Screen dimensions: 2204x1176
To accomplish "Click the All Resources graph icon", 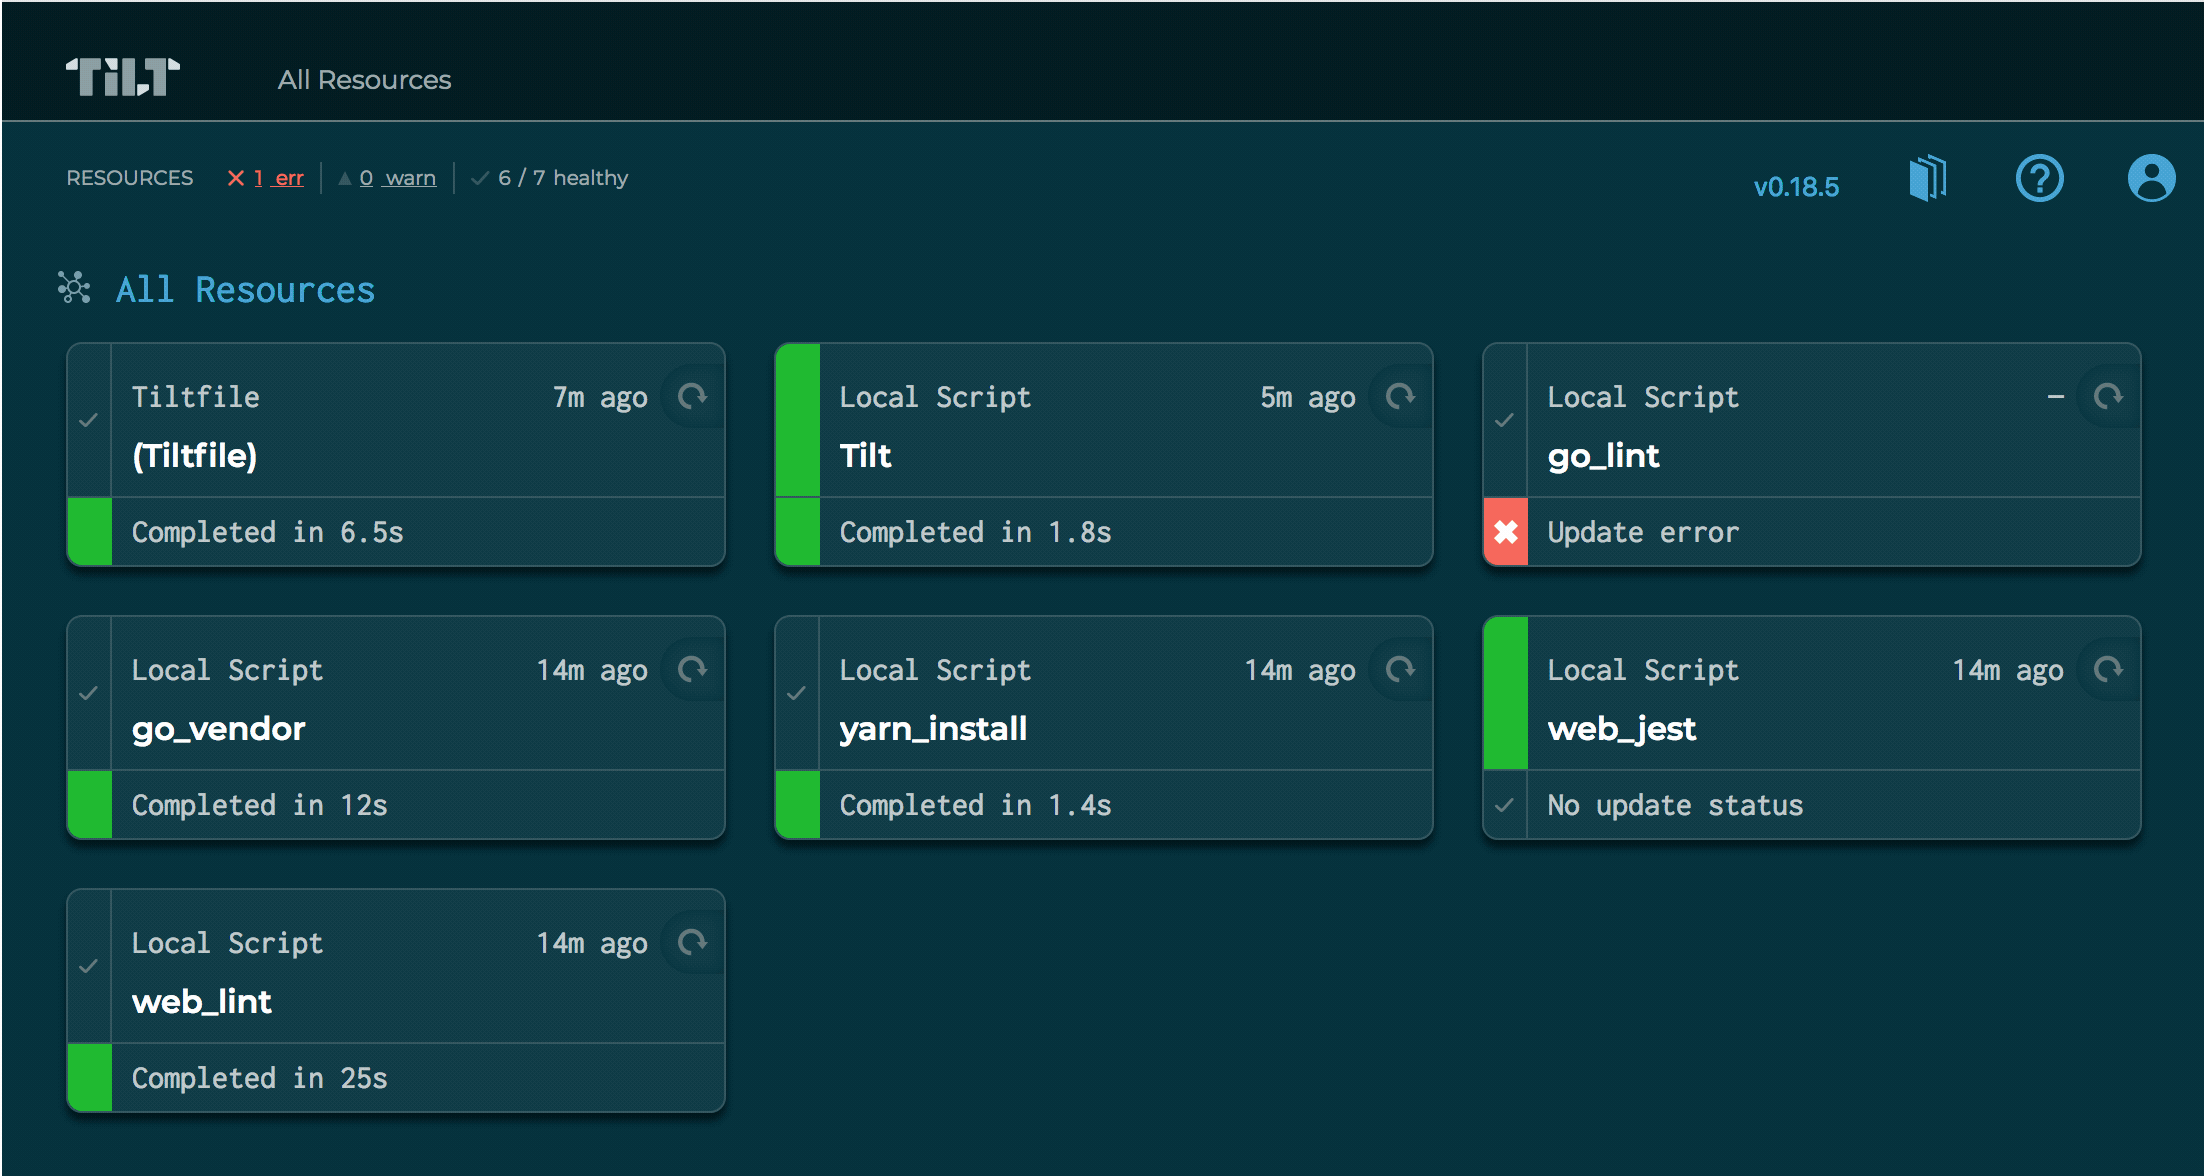I will [74, 288].
